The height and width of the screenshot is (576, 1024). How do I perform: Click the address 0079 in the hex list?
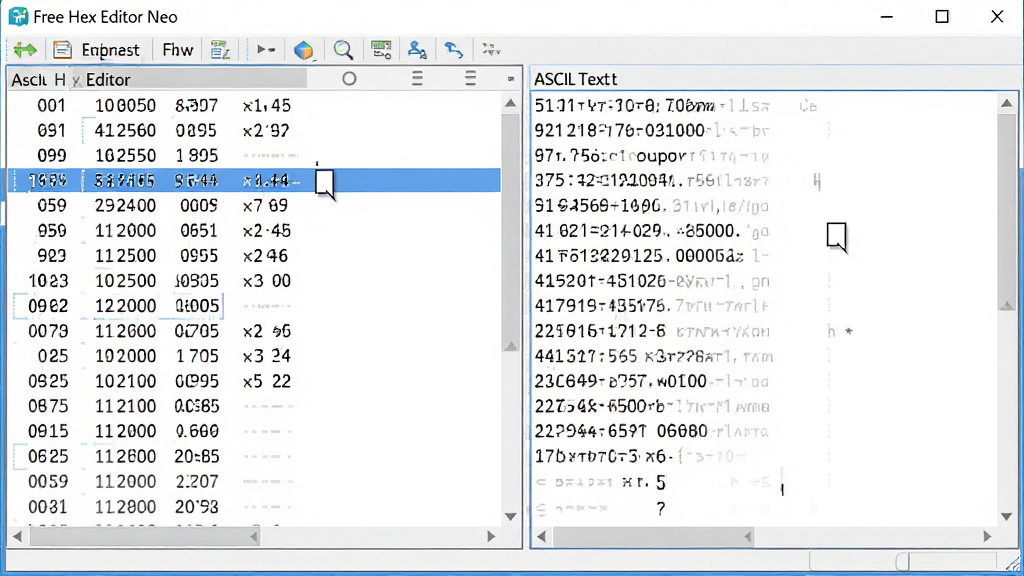(x=48, y=331)
